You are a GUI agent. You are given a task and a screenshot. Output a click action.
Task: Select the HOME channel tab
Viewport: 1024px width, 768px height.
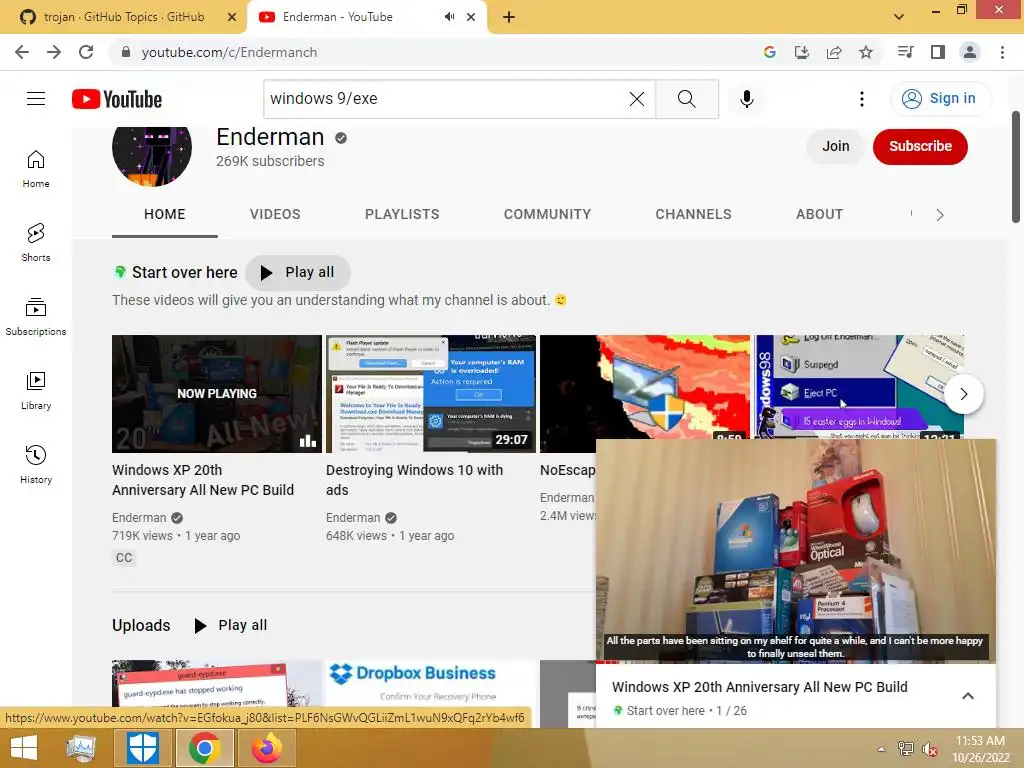[165, 214]
